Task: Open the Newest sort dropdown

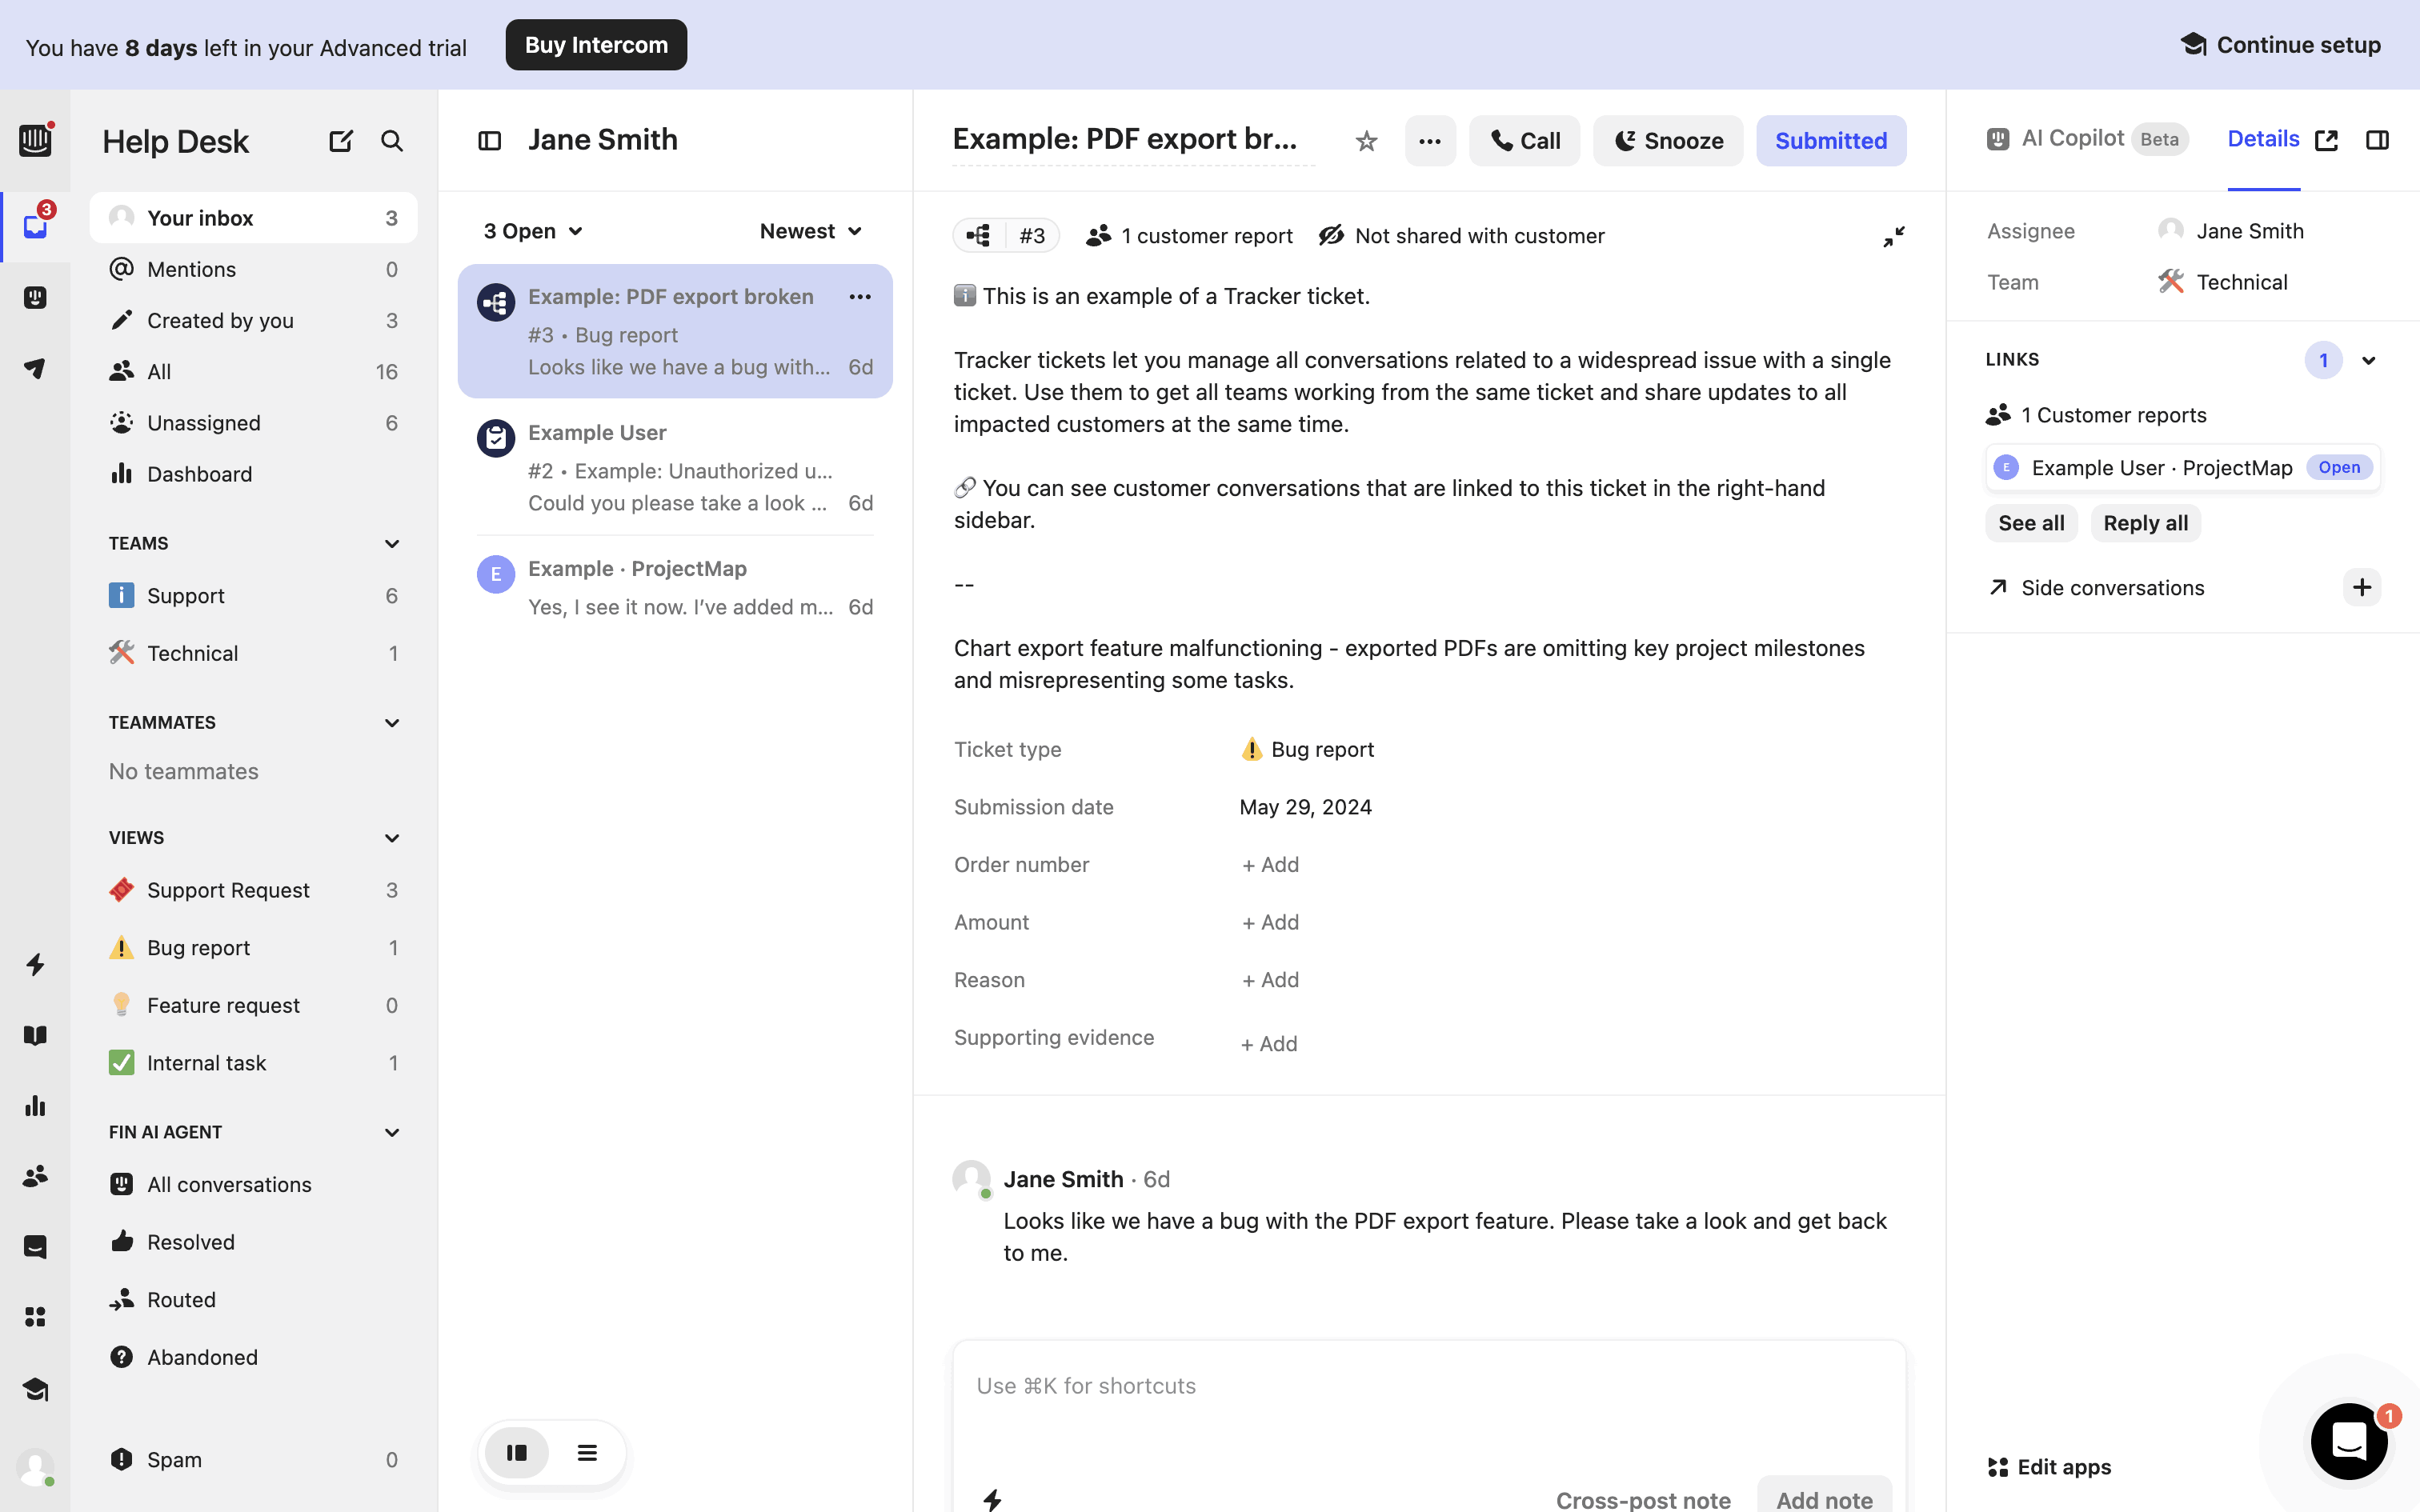Action: pyautogui.click(x=810, y=231)
